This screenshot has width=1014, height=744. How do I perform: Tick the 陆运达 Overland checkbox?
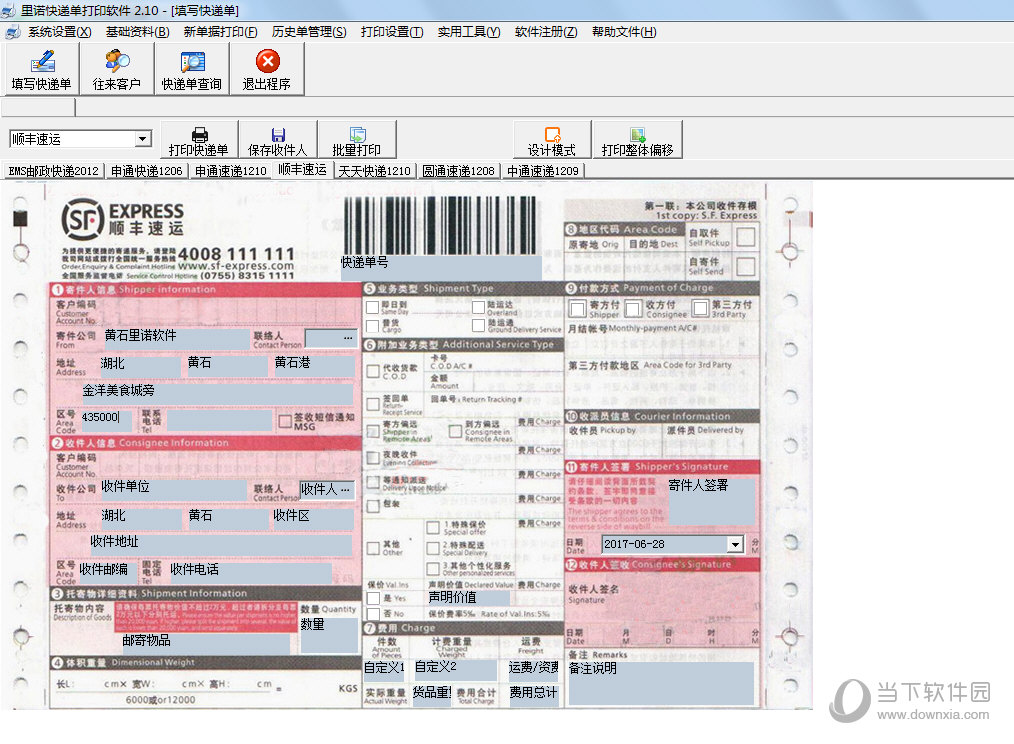(x=479, y=307)
